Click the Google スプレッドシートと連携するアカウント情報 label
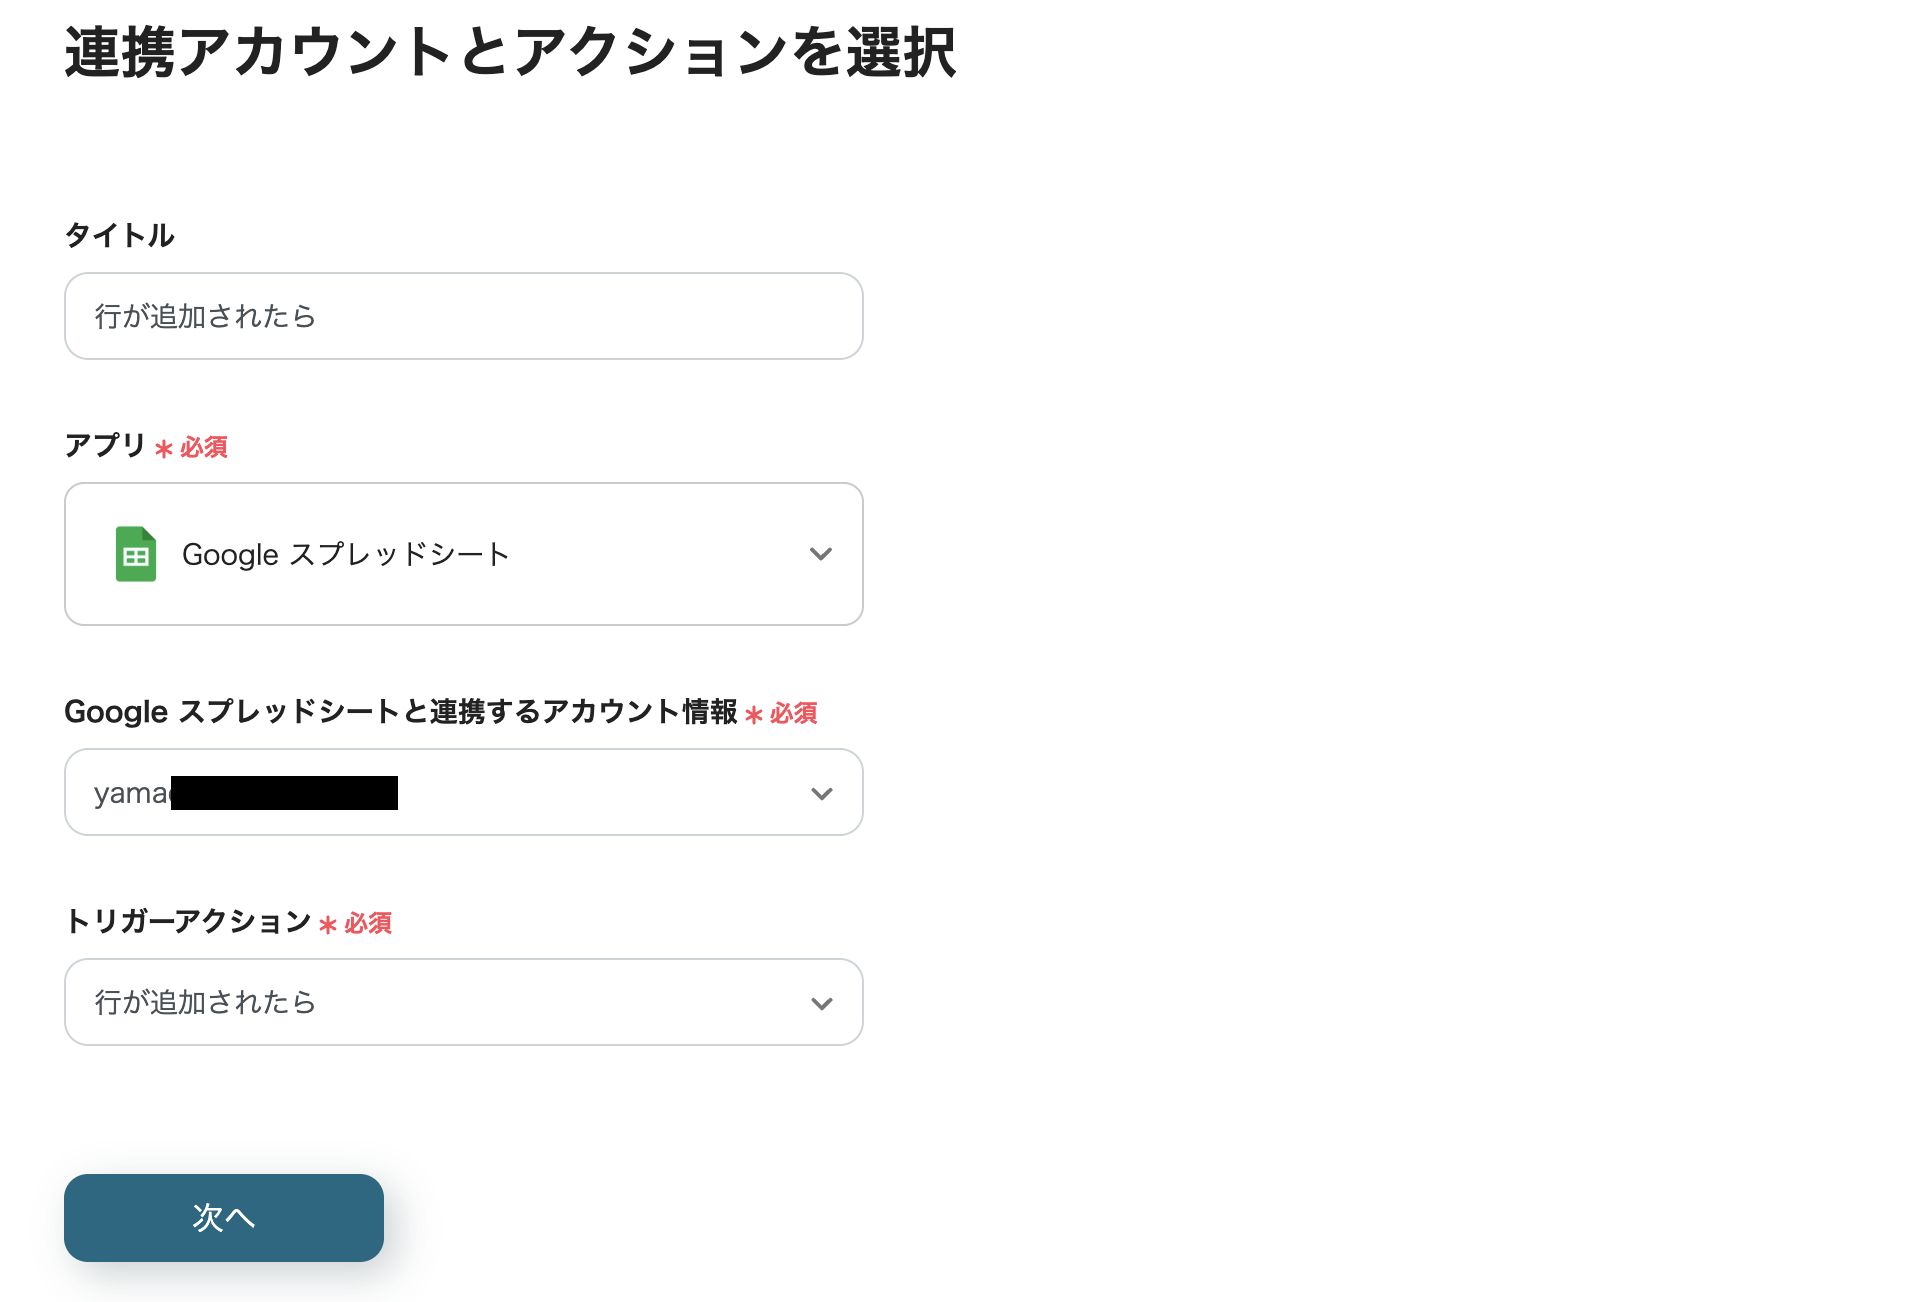Image resolution: width=1922 pixels, height=1302 pixels. coord(400,712)
